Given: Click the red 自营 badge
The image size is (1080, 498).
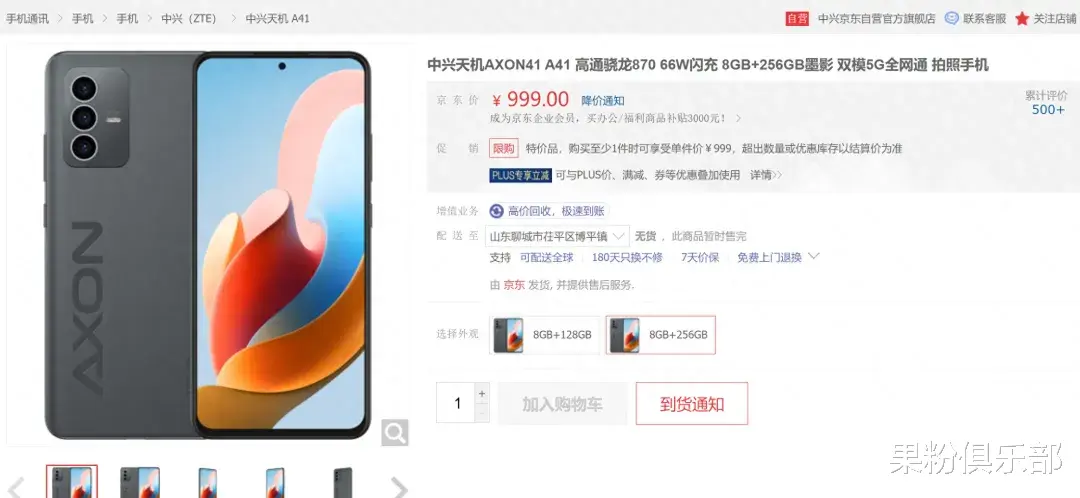Looking at the screenshot, I should point(797,19).
